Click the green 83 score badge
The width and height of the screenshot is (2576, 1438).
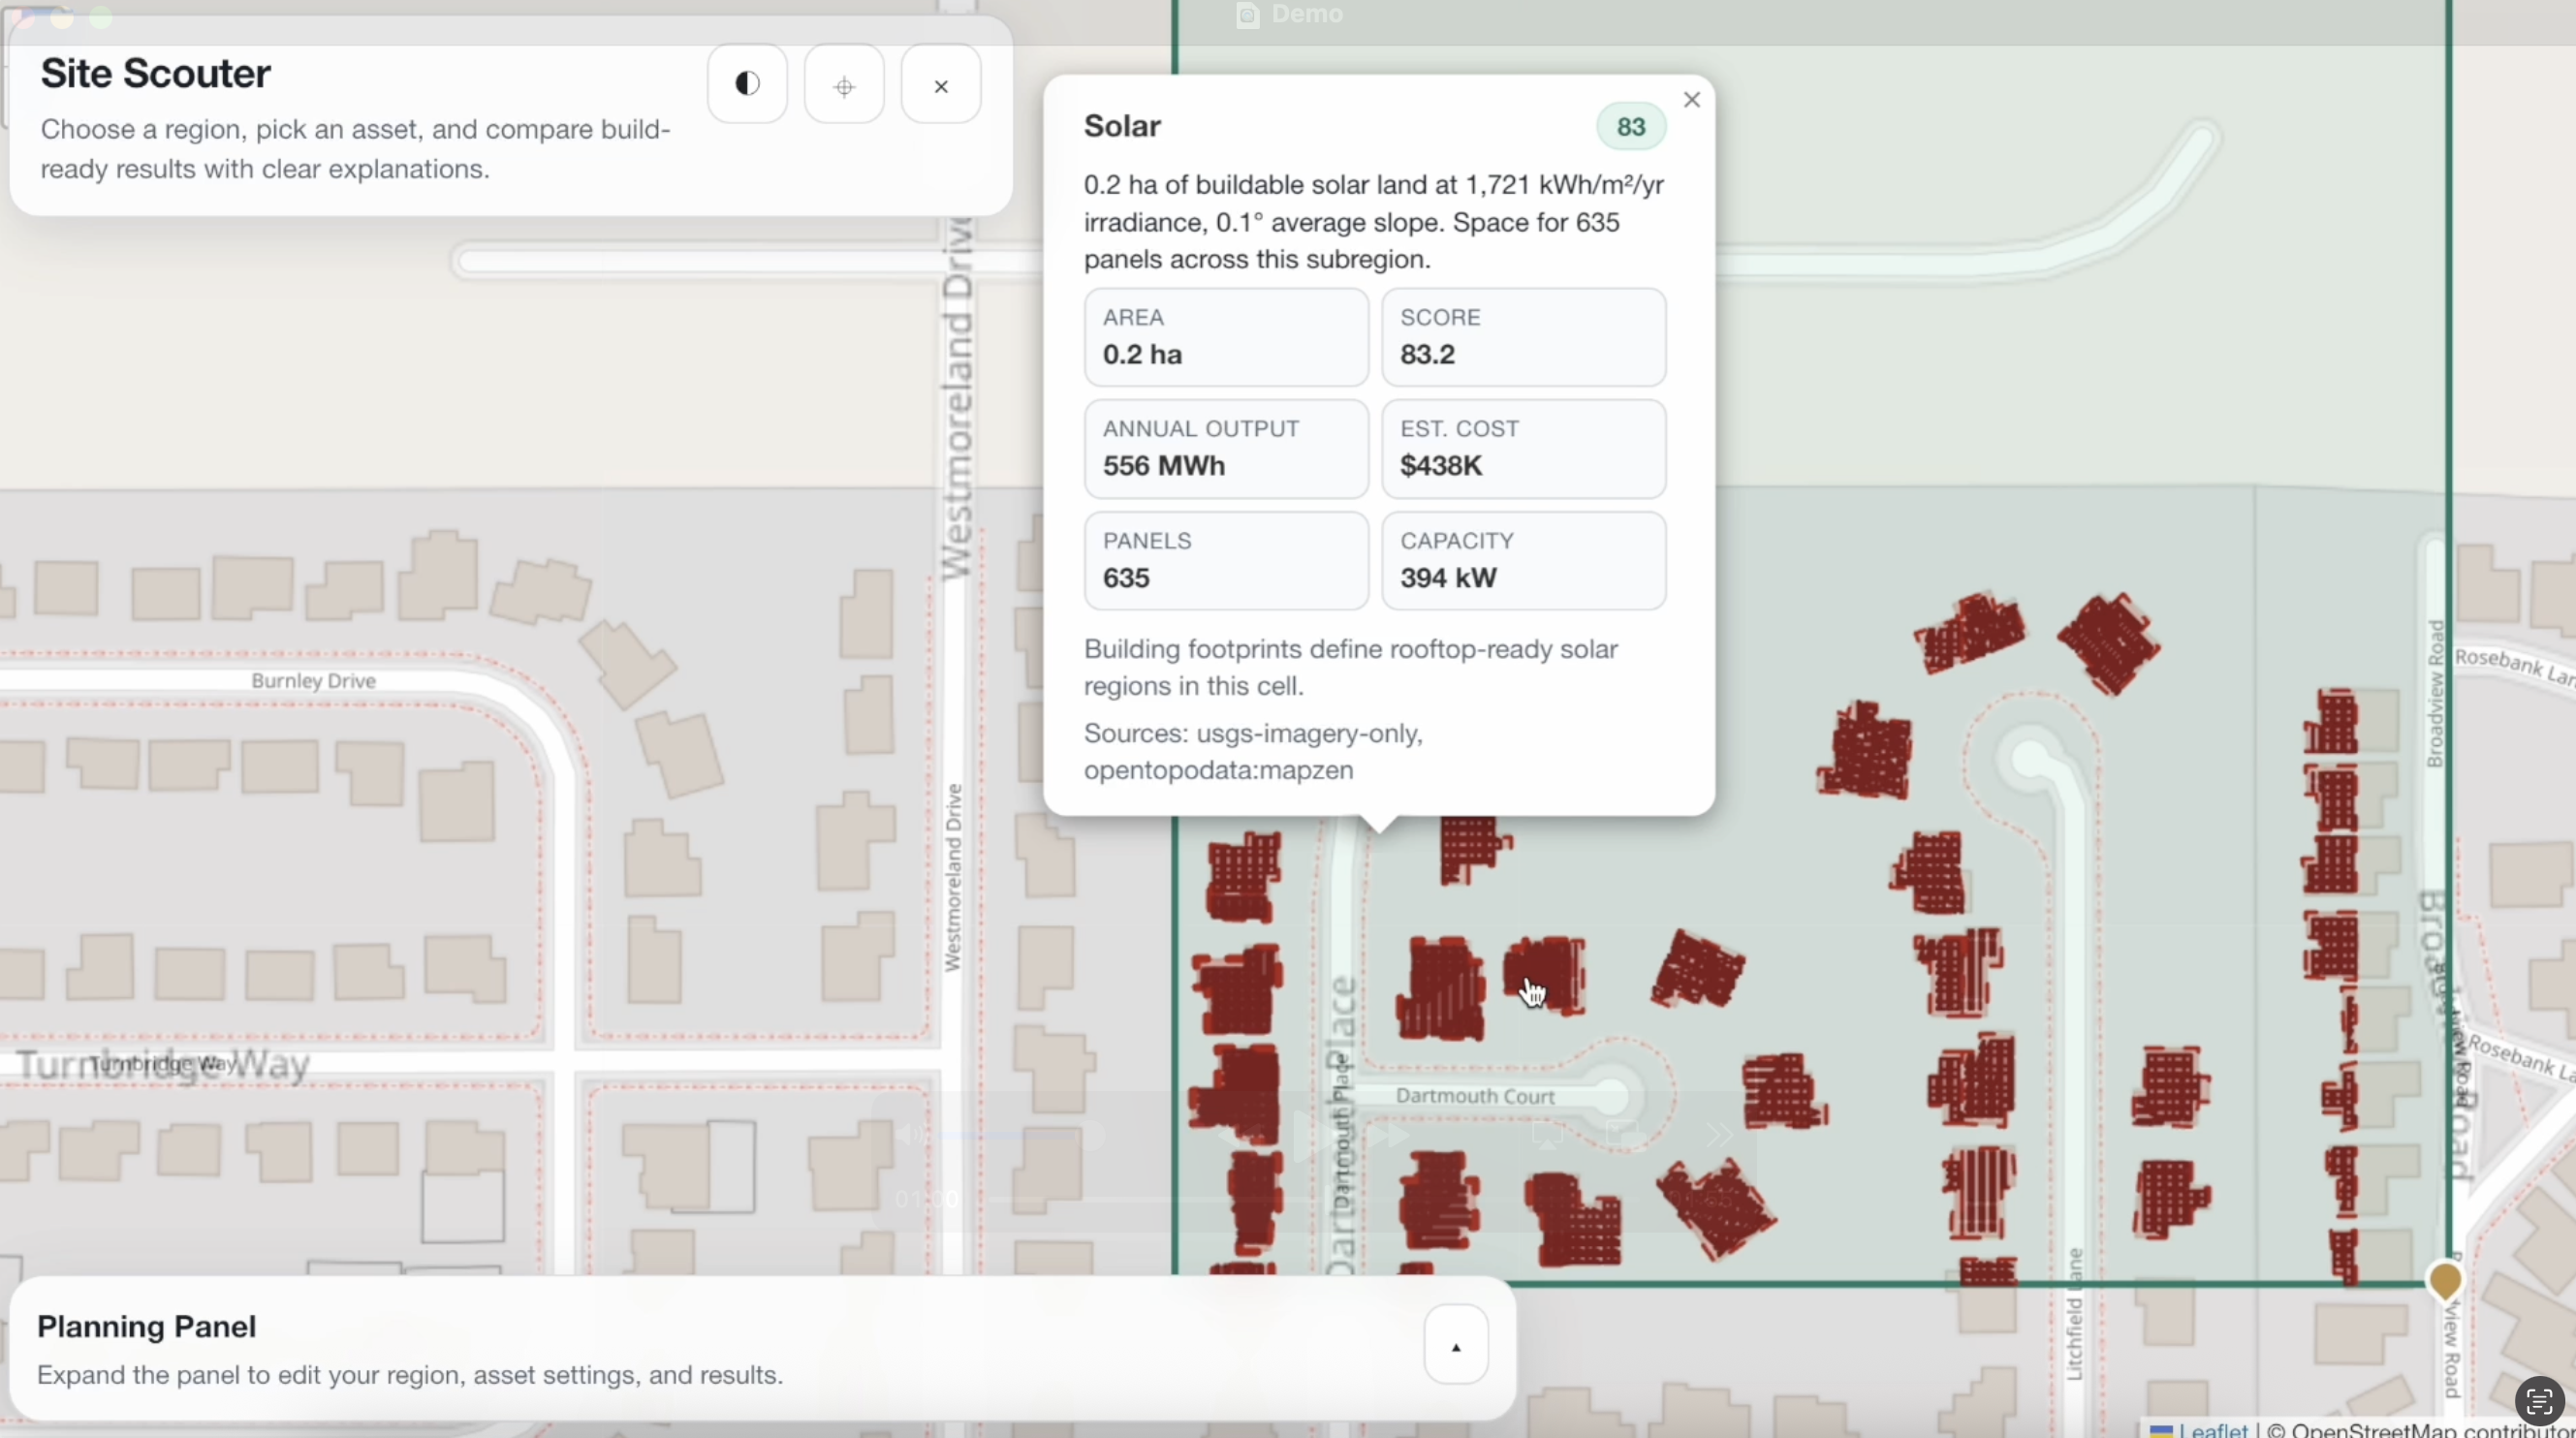click(1630, 127)
